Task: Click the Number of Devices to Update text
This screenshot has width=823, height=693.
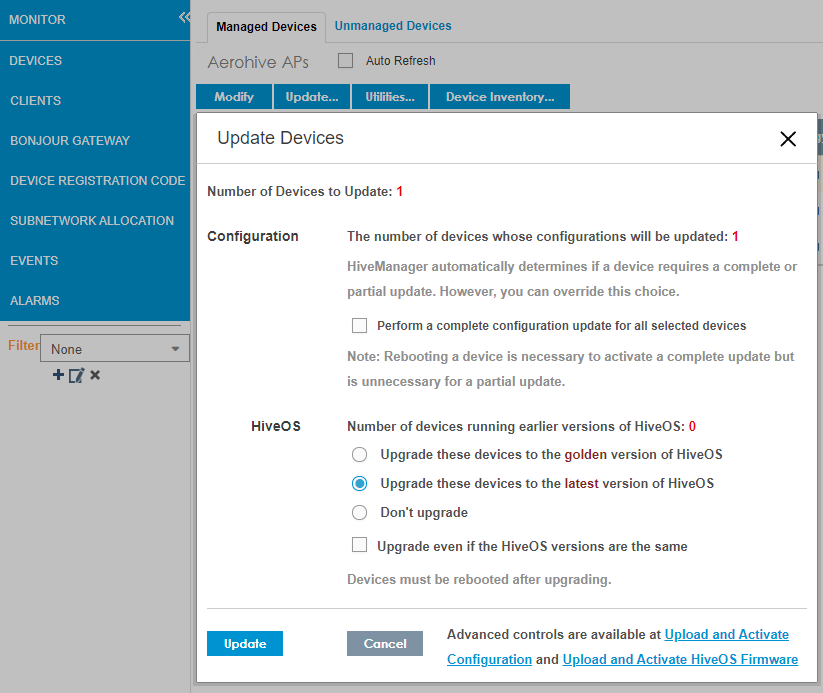Action: (x=305, y=192)
